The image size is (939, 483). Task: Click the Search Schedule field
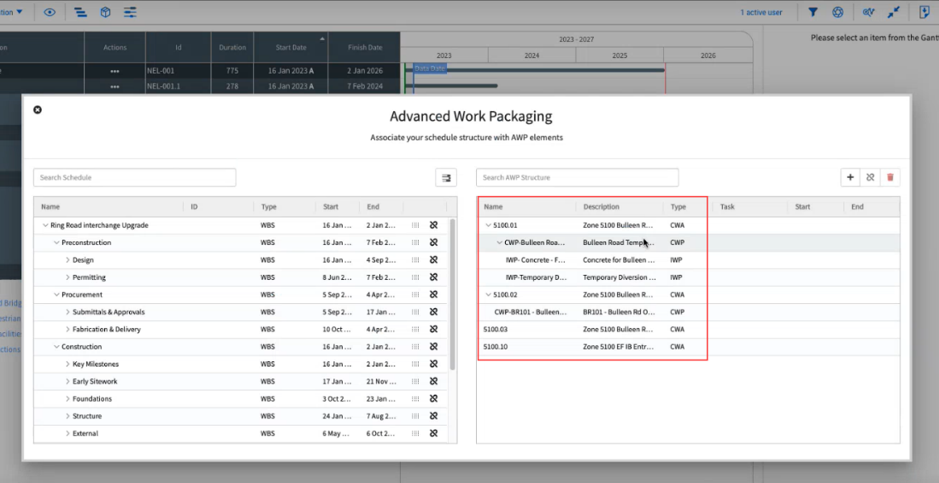point(135,178)
